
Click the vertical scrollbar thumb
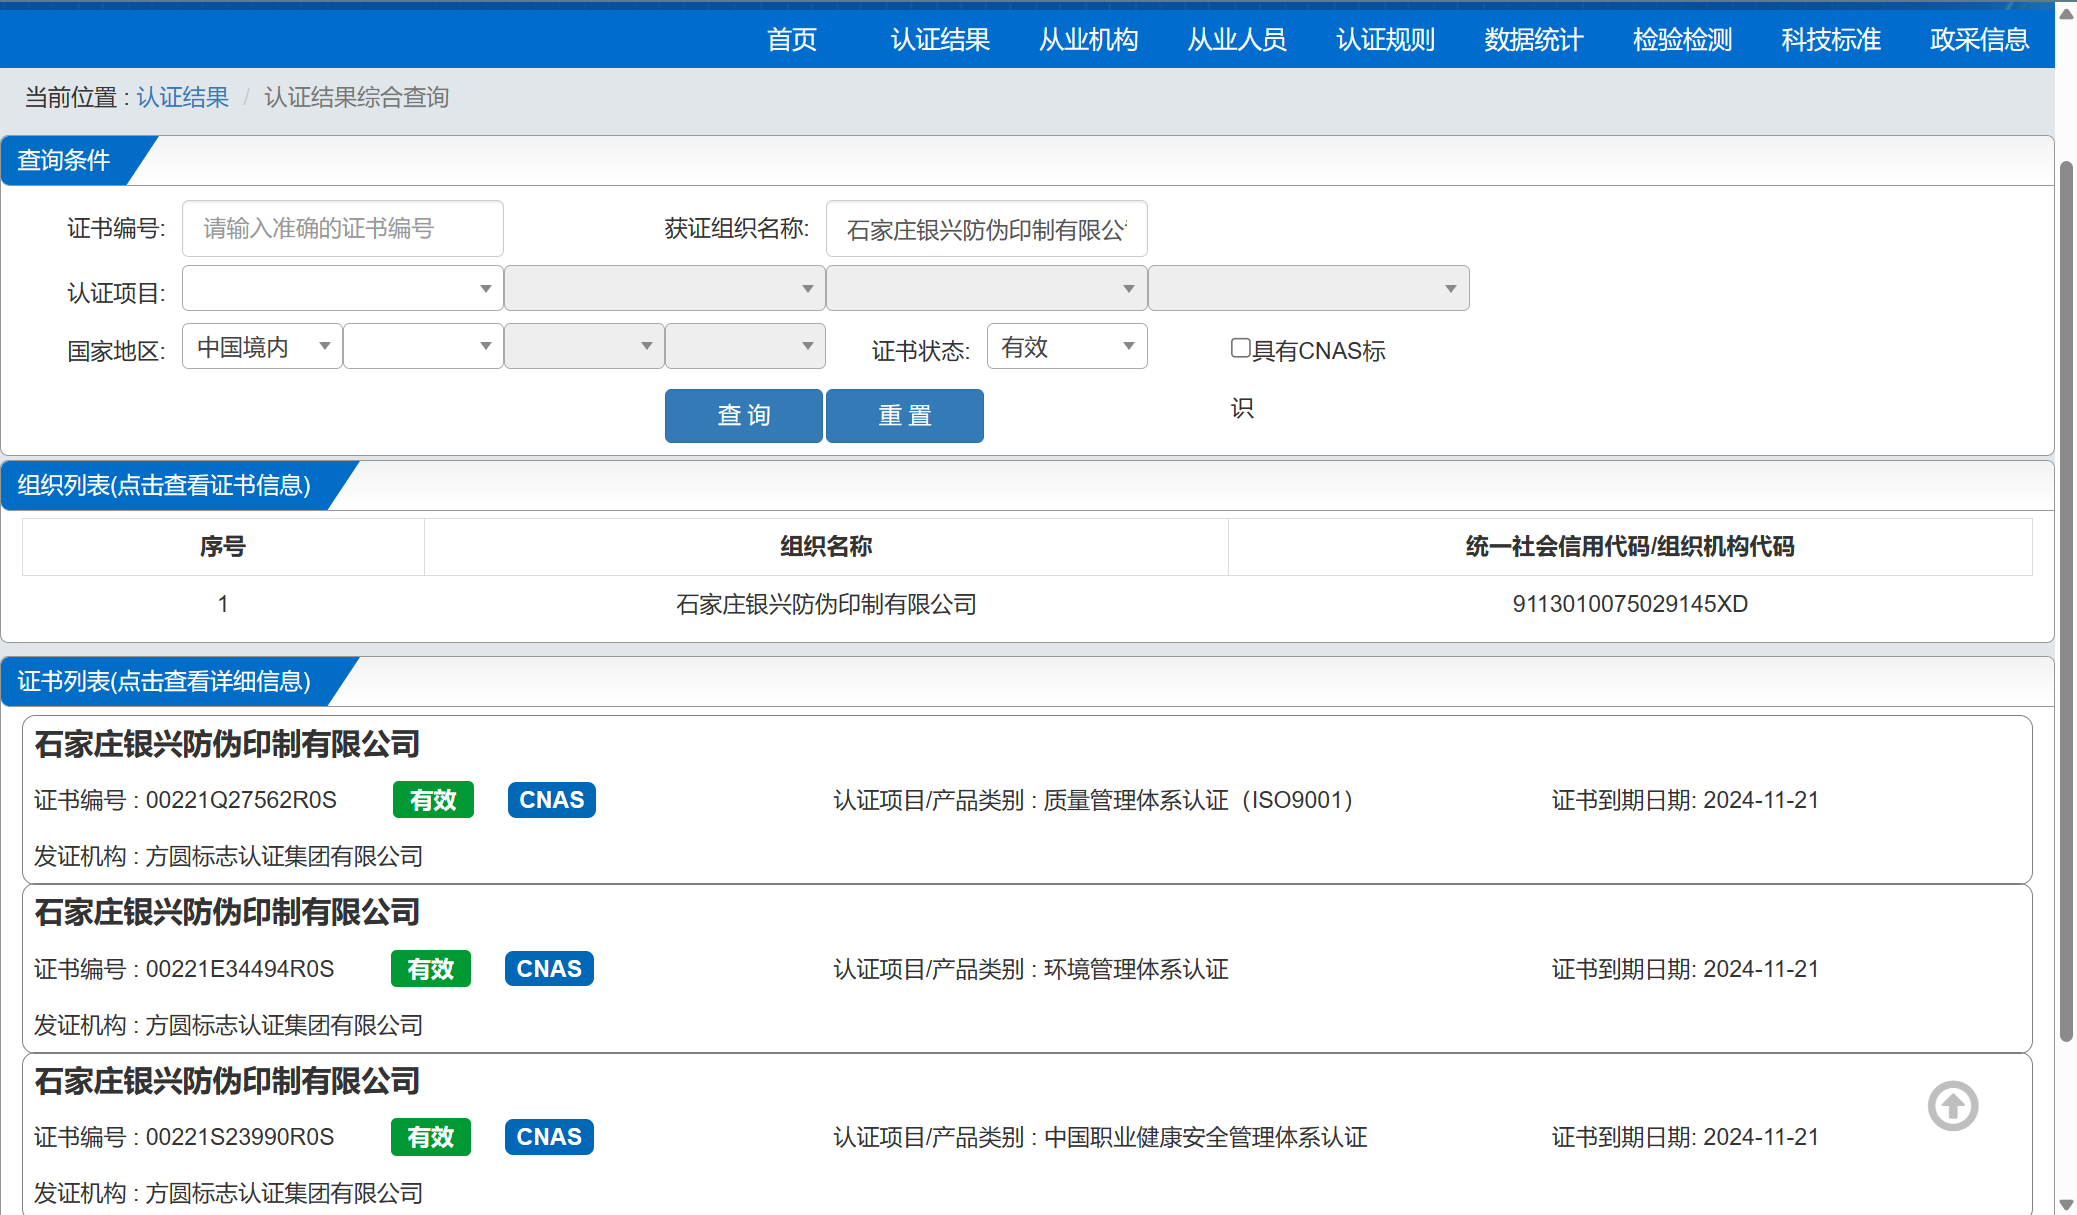coord(2066,600)
